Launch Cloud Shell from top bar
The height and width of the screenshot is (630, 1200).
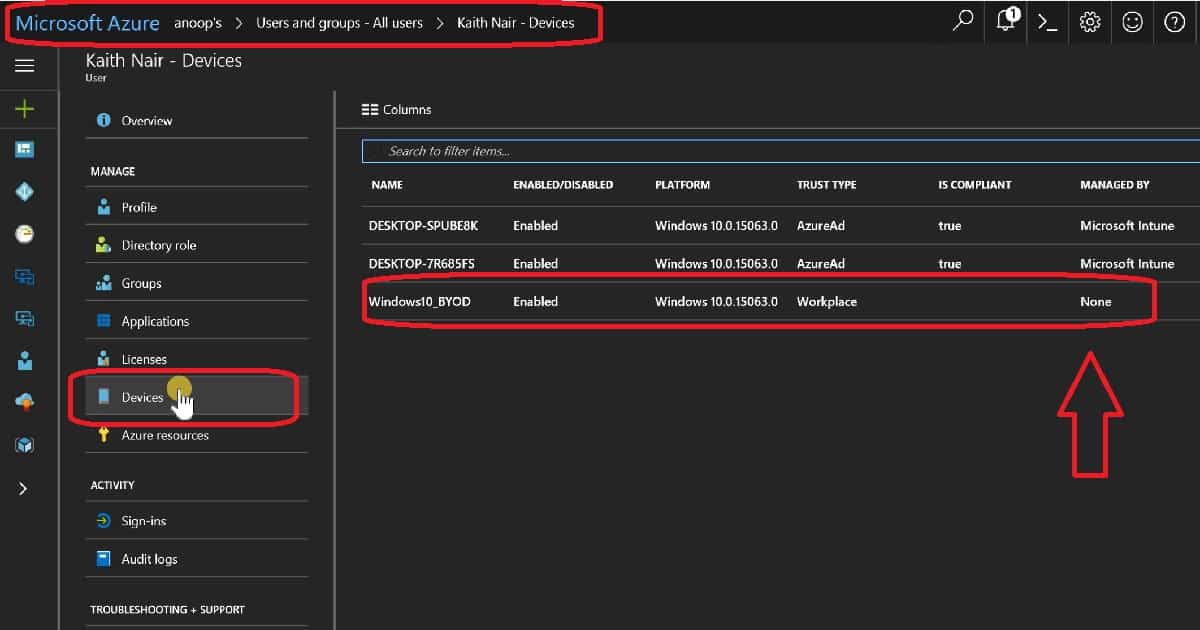click(1047, 22)
